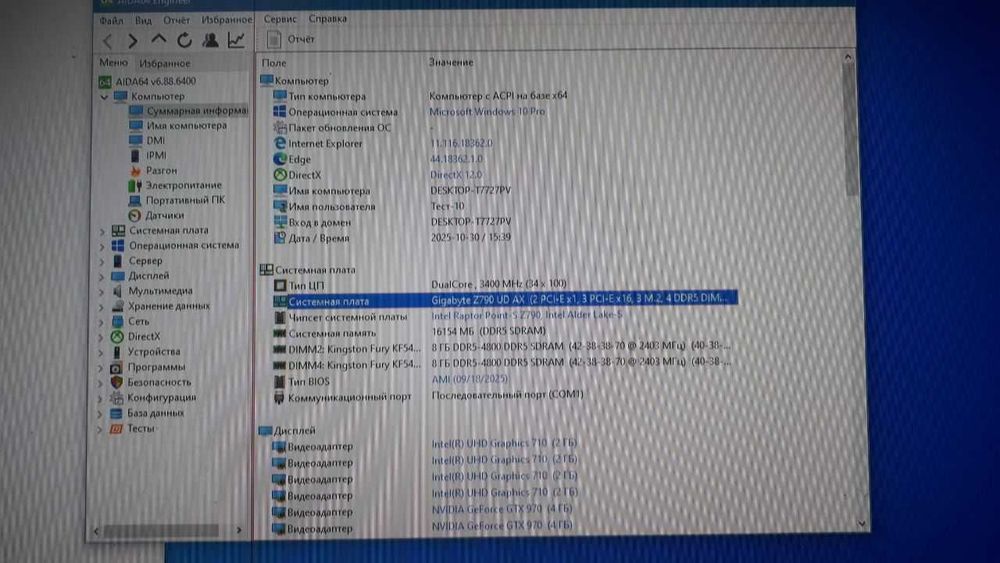
Task: Select the Датчики tree item
Action: click(x=156, y=216)
